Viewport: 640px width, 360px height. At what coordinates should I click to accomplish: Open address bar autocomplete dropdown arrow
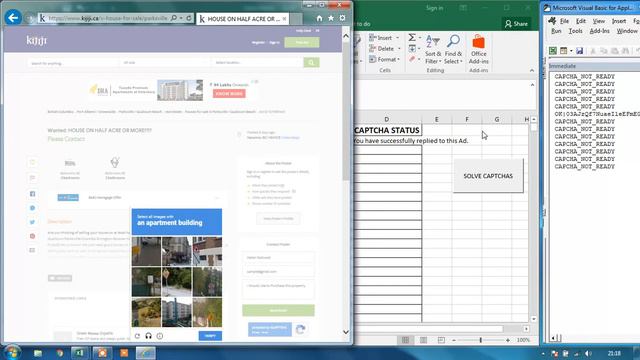point(181,18)
